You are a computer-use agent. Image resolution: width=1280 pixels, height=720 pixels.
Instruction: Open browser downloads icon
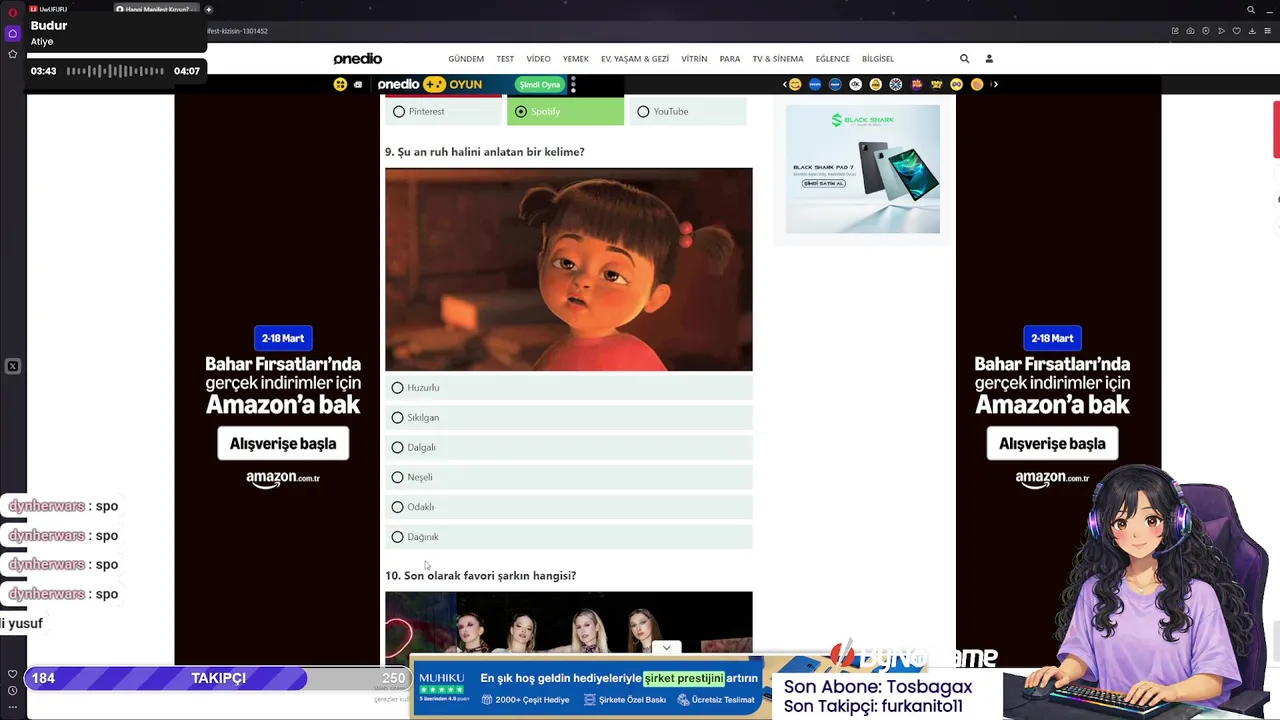[1252, 31]
